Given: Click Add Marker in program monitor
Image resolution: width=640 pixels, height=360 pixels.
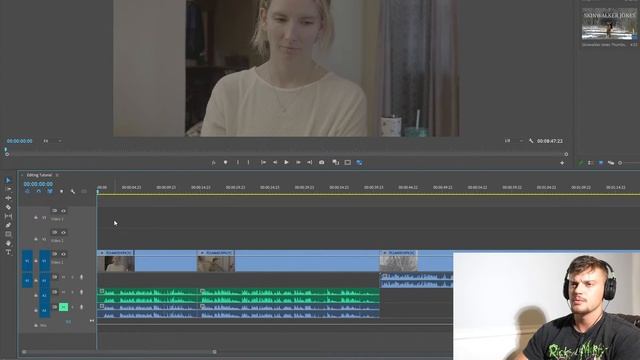Looking at the screenshot, I should tap(225, 162).
